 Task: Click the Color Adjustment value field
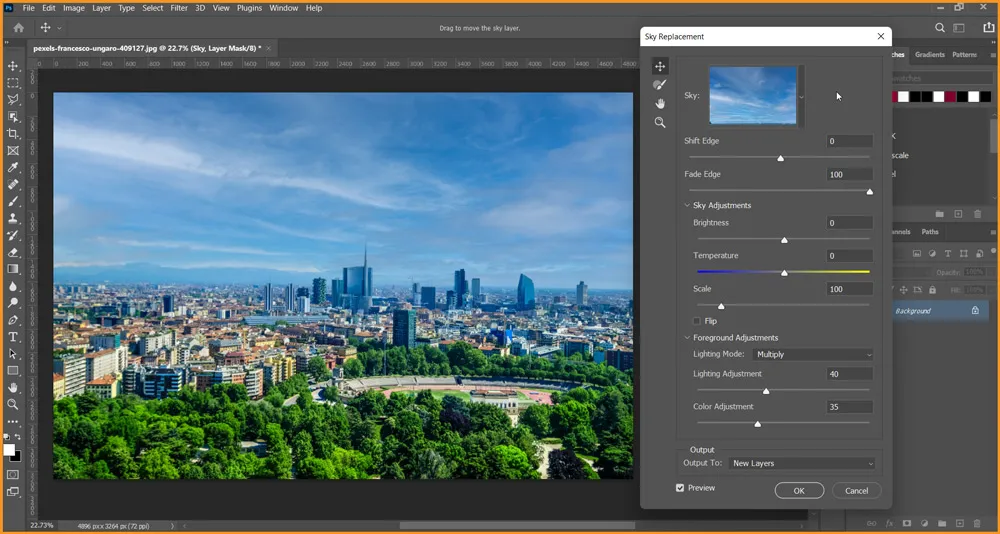tap(849, 406)
